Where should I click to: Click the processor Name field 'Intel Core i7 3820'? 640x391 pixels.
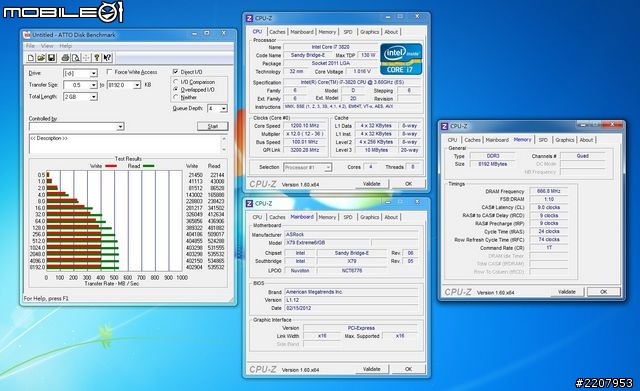pos(330,47)
